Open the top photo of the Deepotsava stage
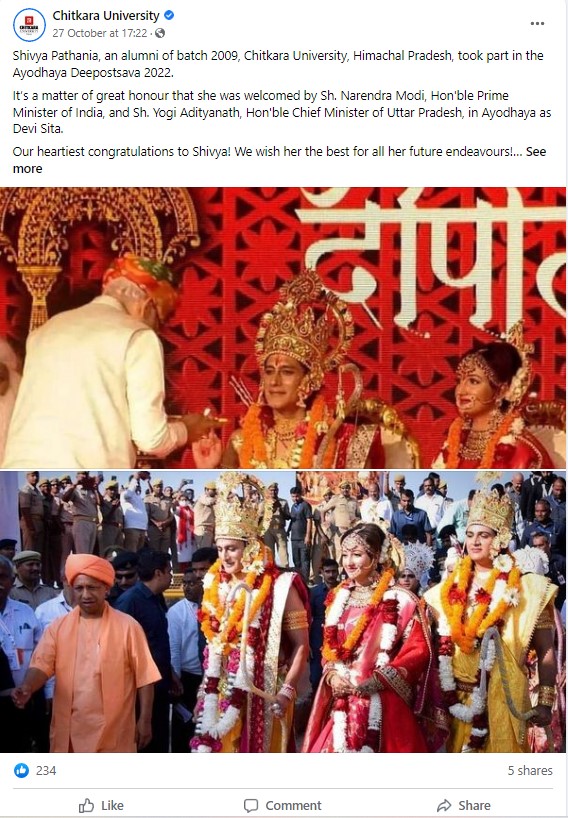Image resolution: width=568 pixels, height=818 pixels. coord(283,328)
